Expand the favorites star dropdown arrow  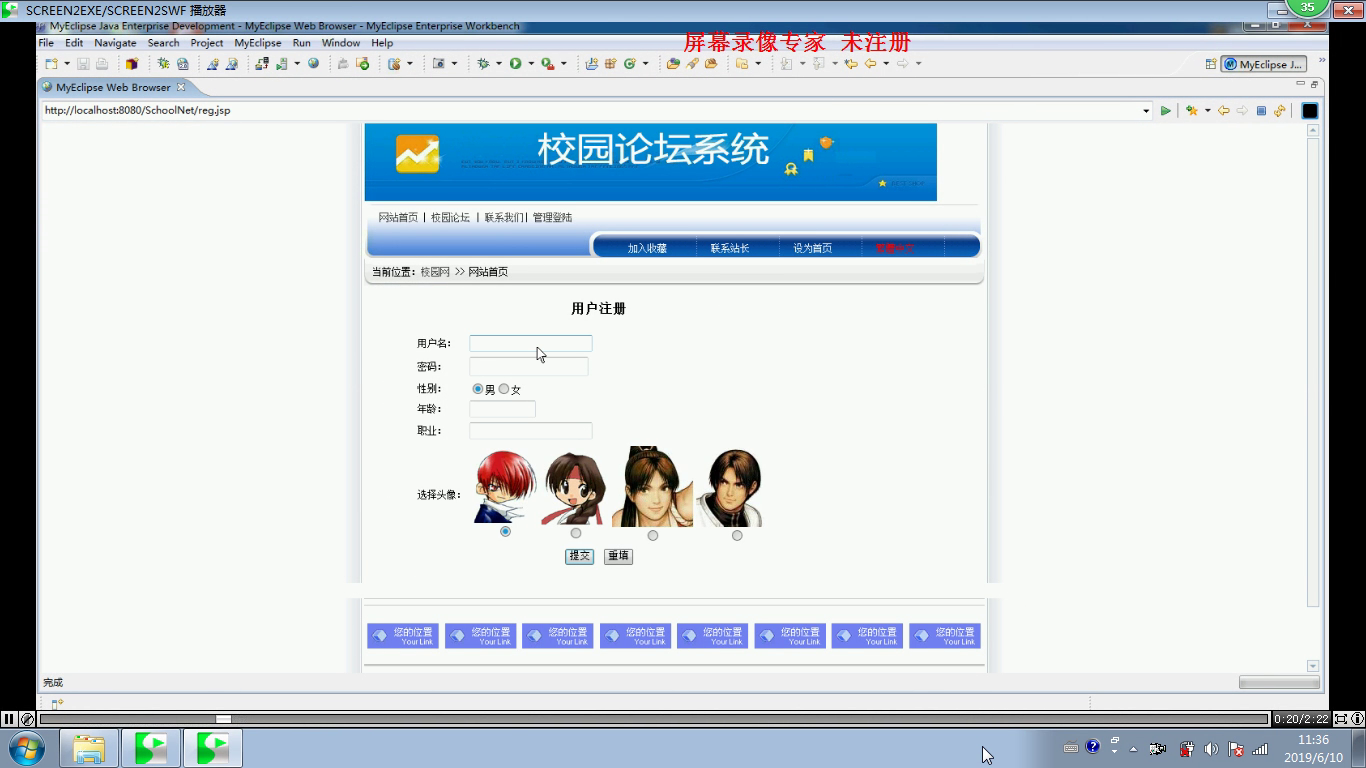point(1207,110)
